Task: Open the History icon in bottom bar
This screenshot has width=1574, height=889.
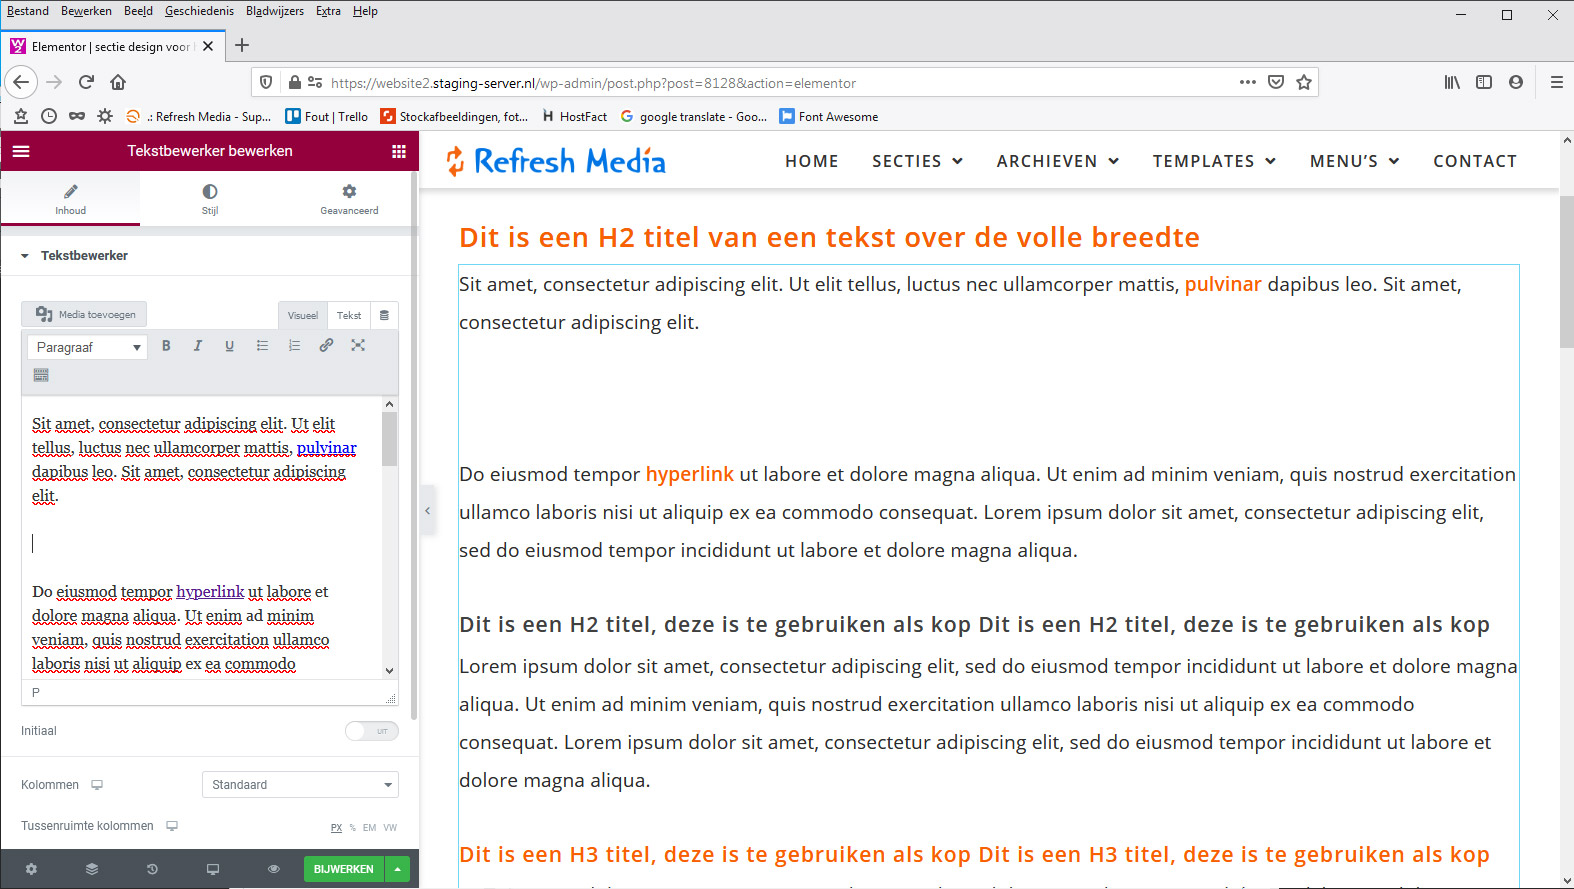Action: pyautogui.click(x=152, y=869)
